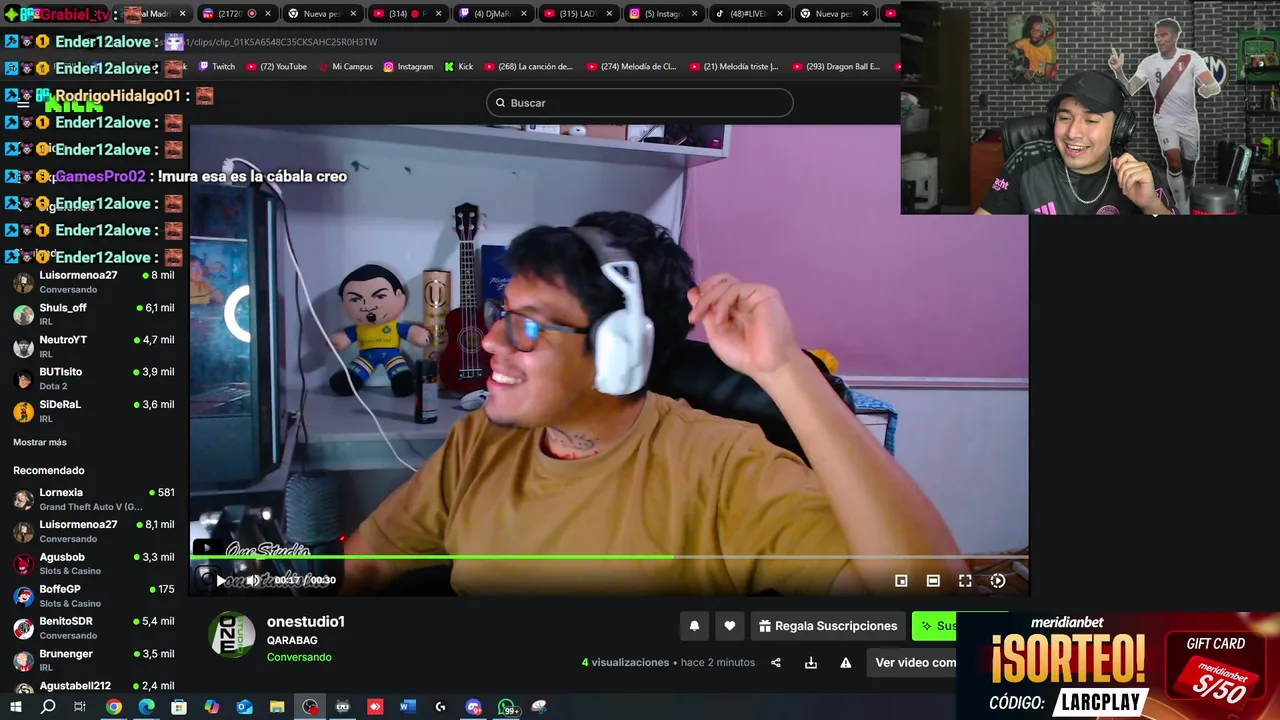Open Dragon Ball E... bookmark
The image size is (1280, 720).
837,67
